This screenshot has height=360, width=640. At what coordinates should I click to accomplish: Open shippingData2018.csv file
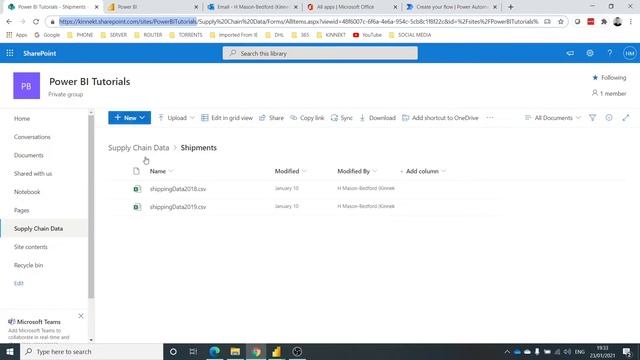[178, 189]
